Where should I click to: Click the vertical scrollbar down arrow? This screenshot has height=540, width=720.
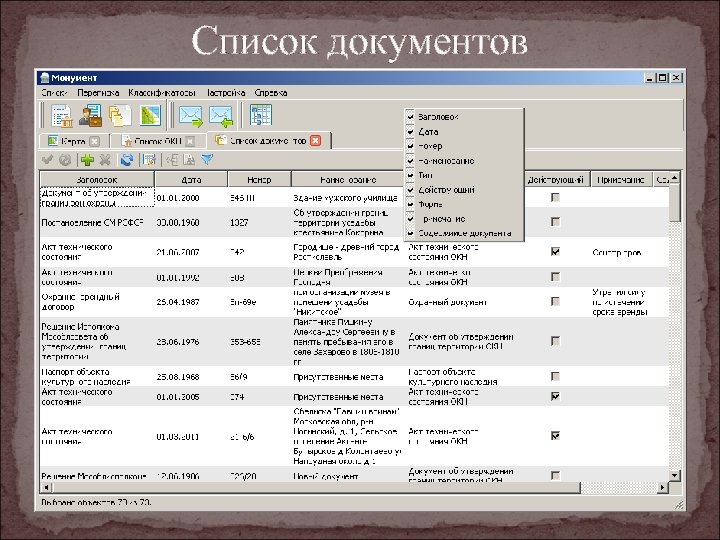(x=674, y=475)
